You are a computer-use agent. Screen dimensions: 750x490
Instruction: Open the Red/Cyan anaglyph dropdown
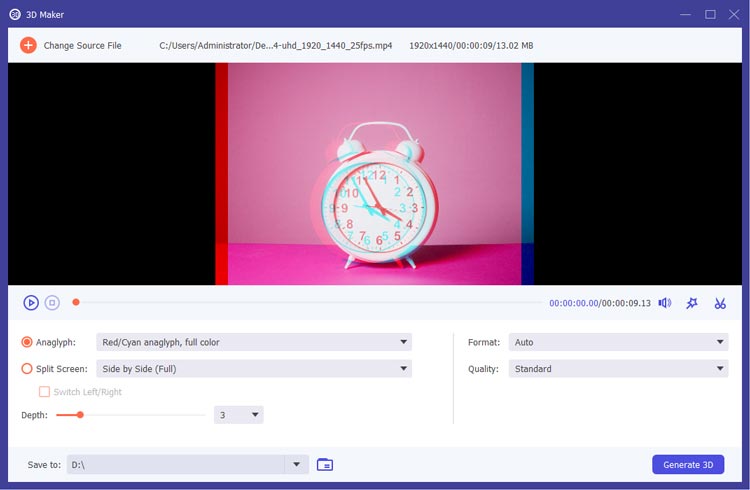coord(254,342)
